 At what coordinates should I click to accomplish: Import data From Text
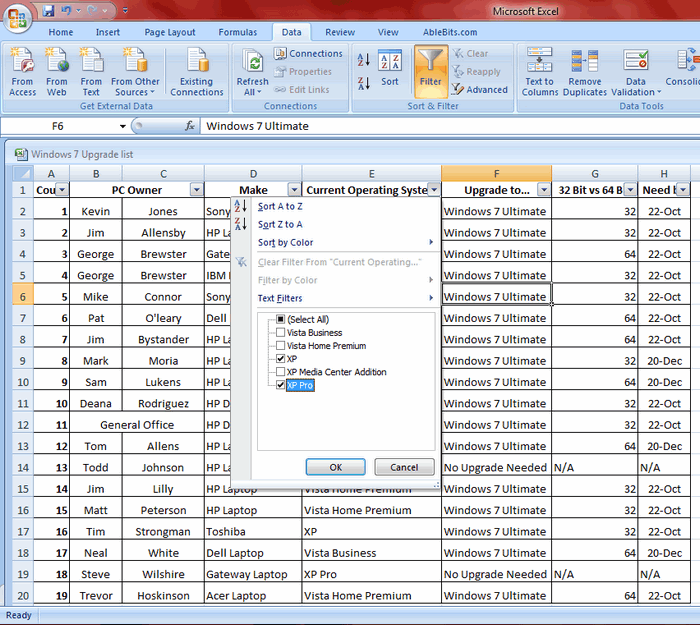click(x=91, y=72)
